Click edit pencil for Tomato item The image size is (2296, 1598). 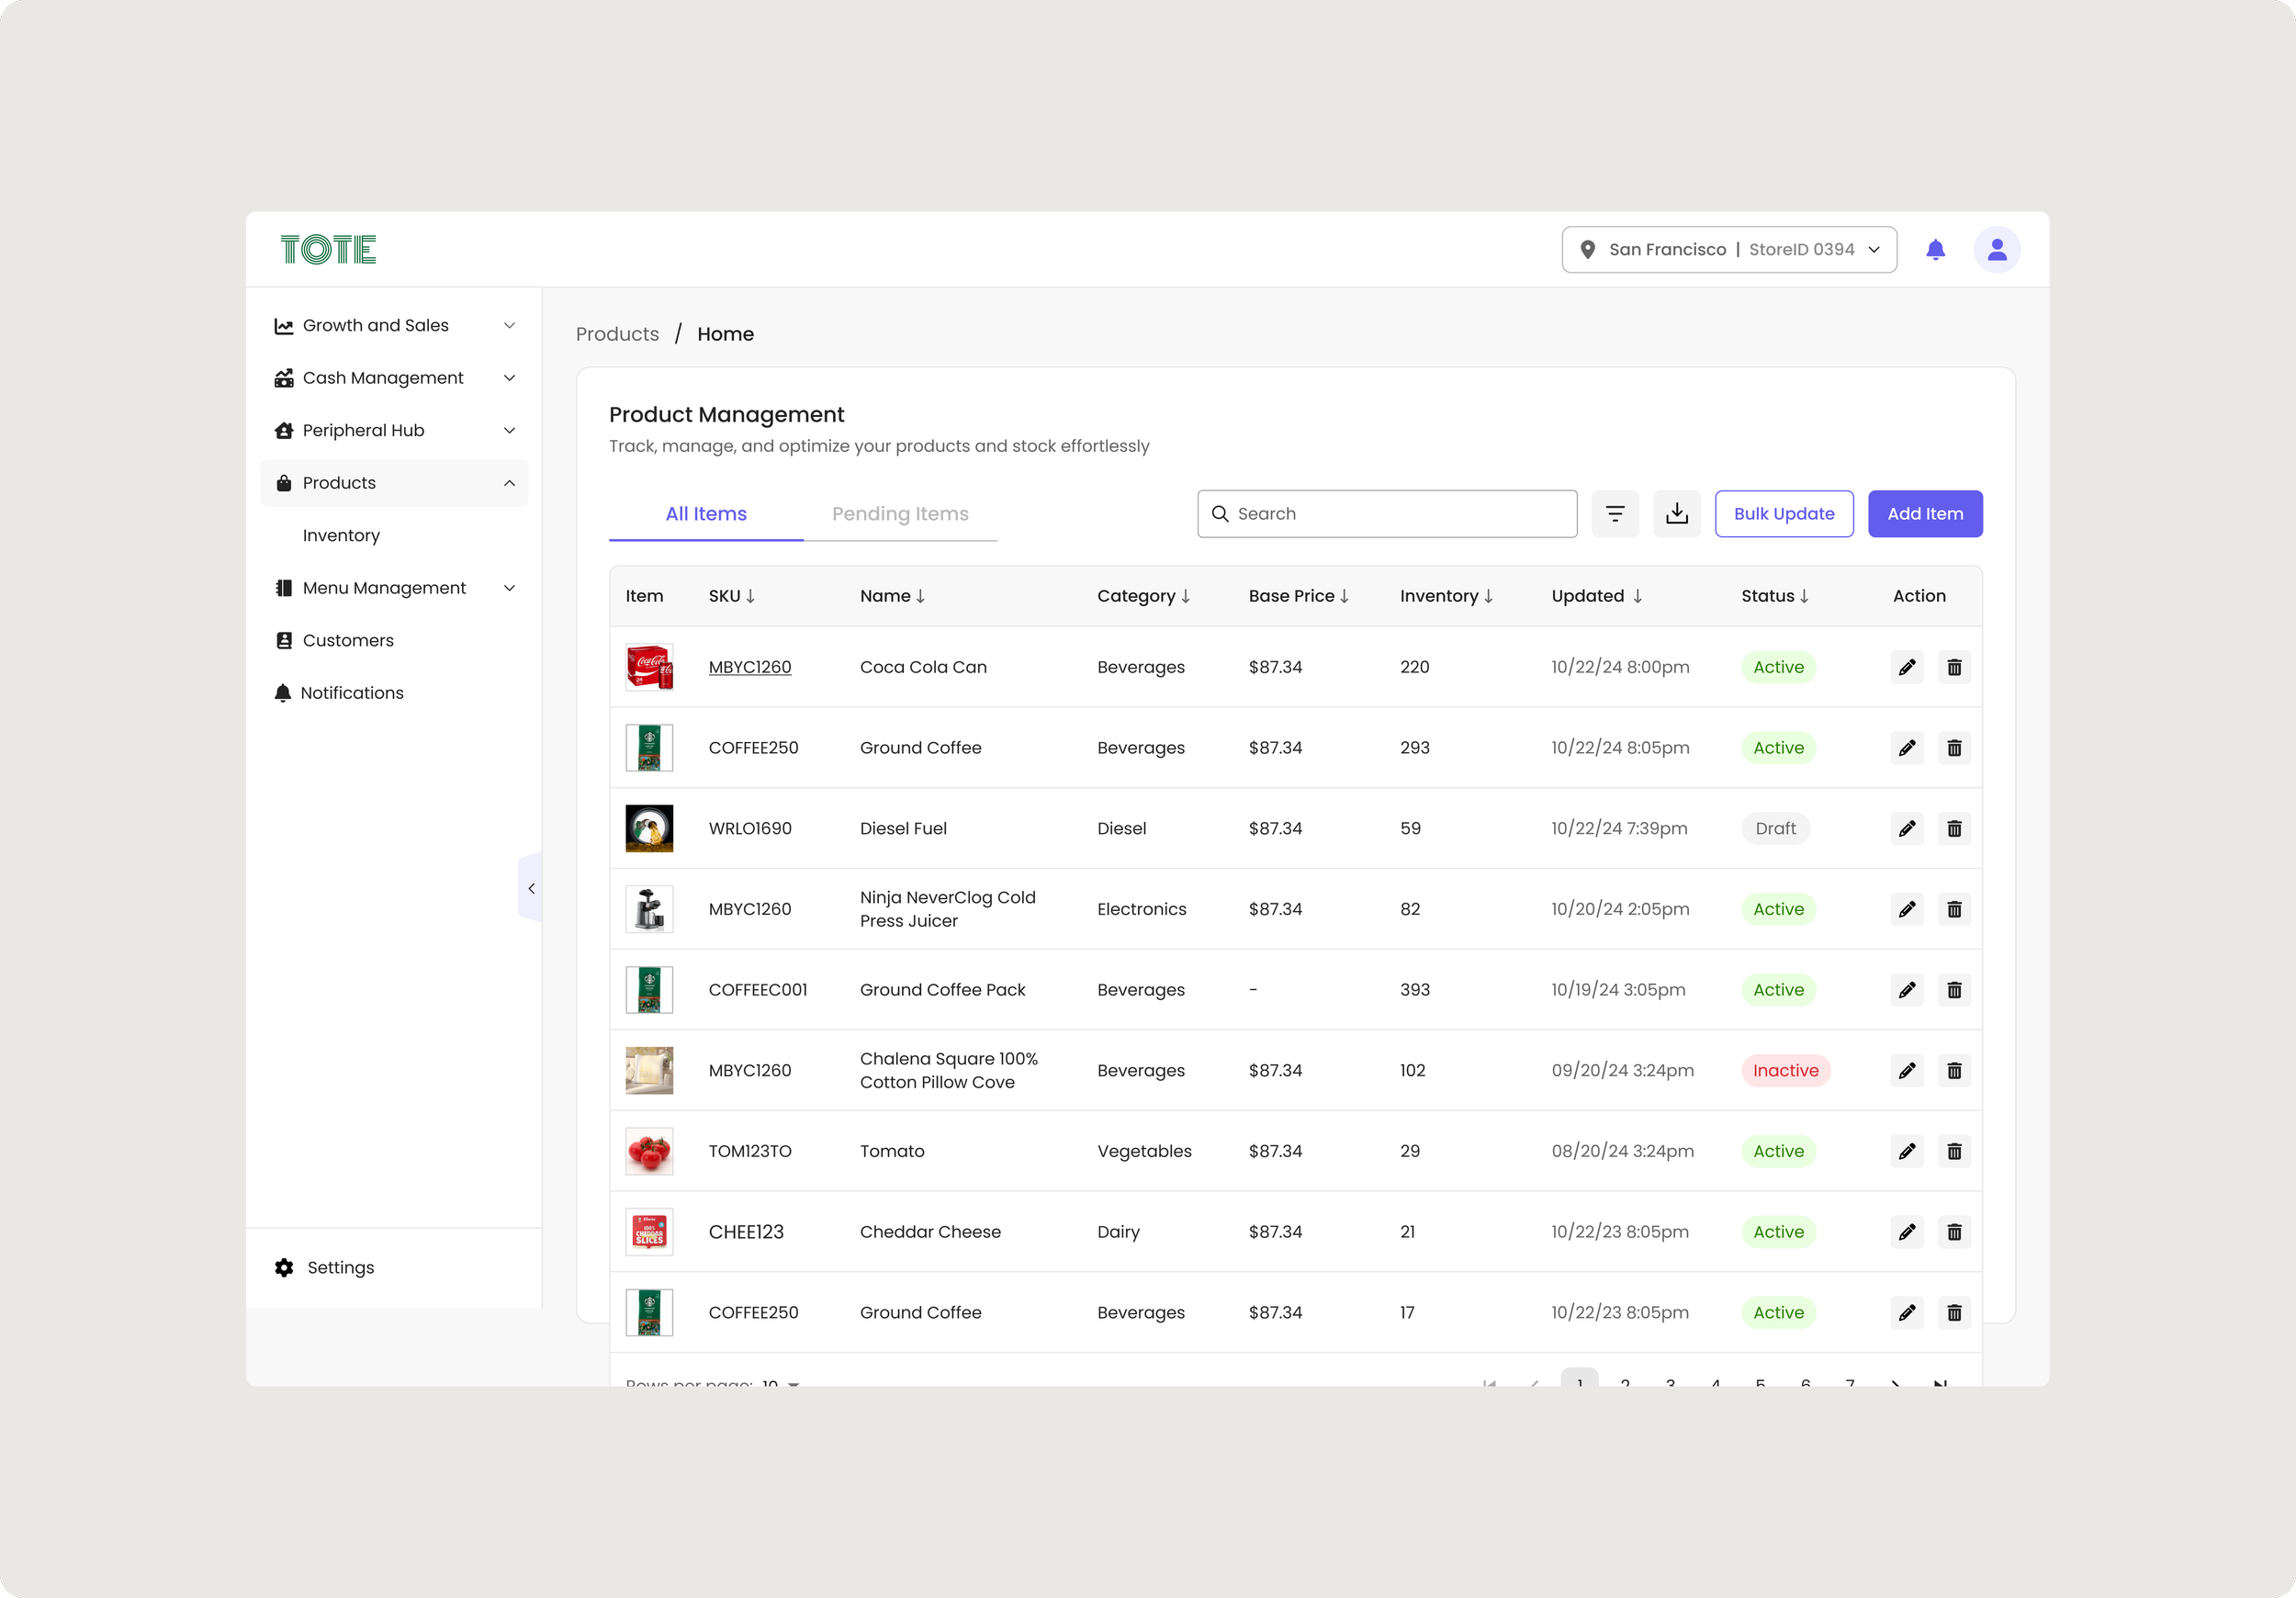click(1906, 1151)
